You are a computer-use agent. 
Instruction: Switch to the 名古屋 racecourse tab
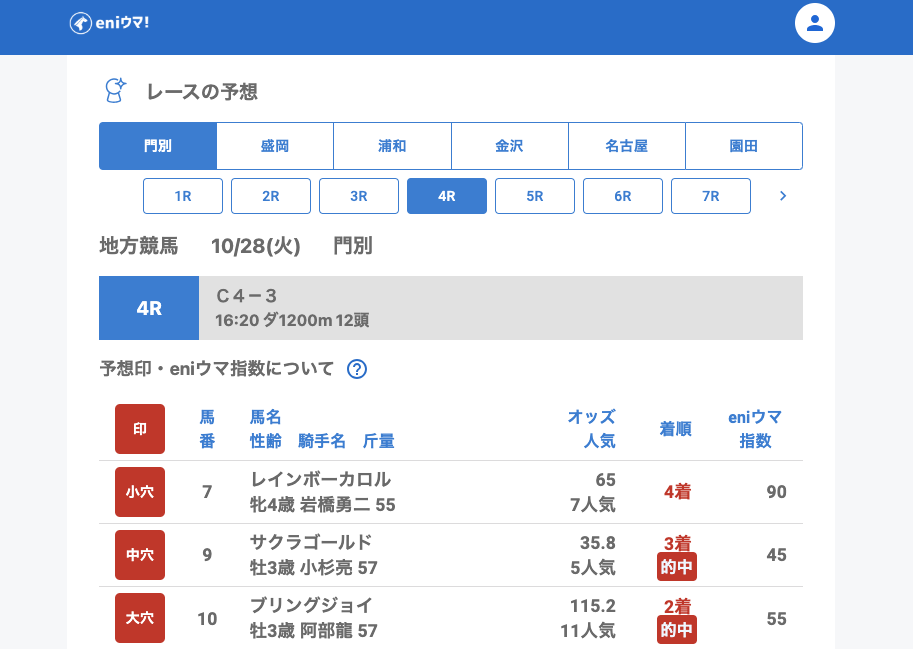click(x=626, y=146)
